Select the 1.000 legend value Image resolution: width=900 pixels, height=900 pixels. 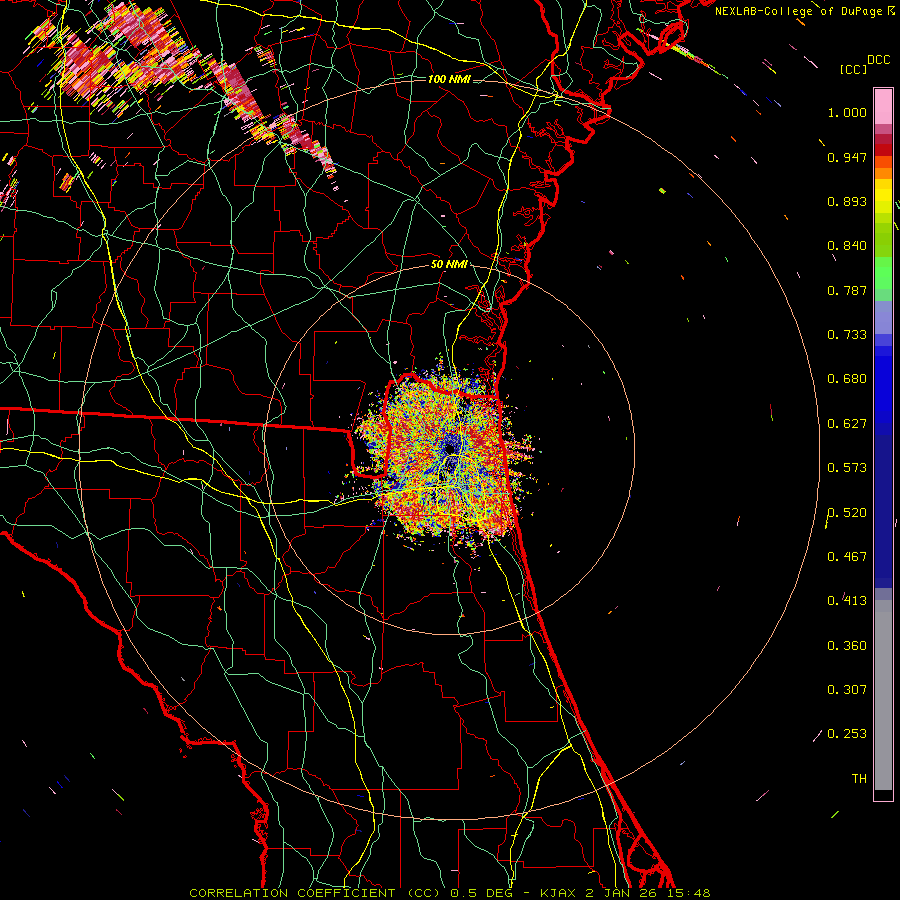tap(847, 112)
